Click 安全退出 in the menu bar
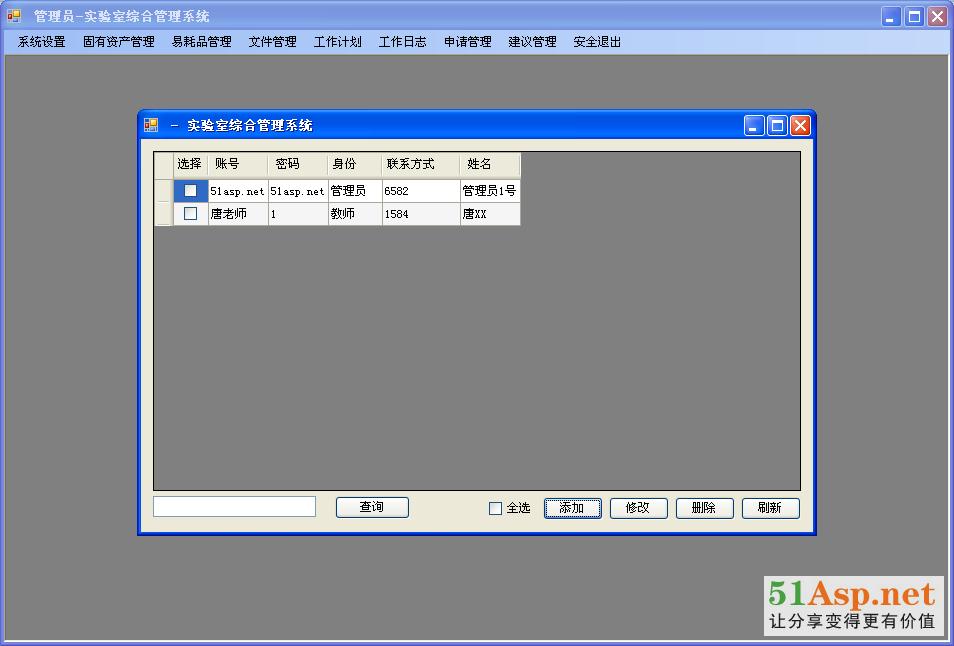The width and height of the screenshot is (954, 646). (x=597, y=42)
